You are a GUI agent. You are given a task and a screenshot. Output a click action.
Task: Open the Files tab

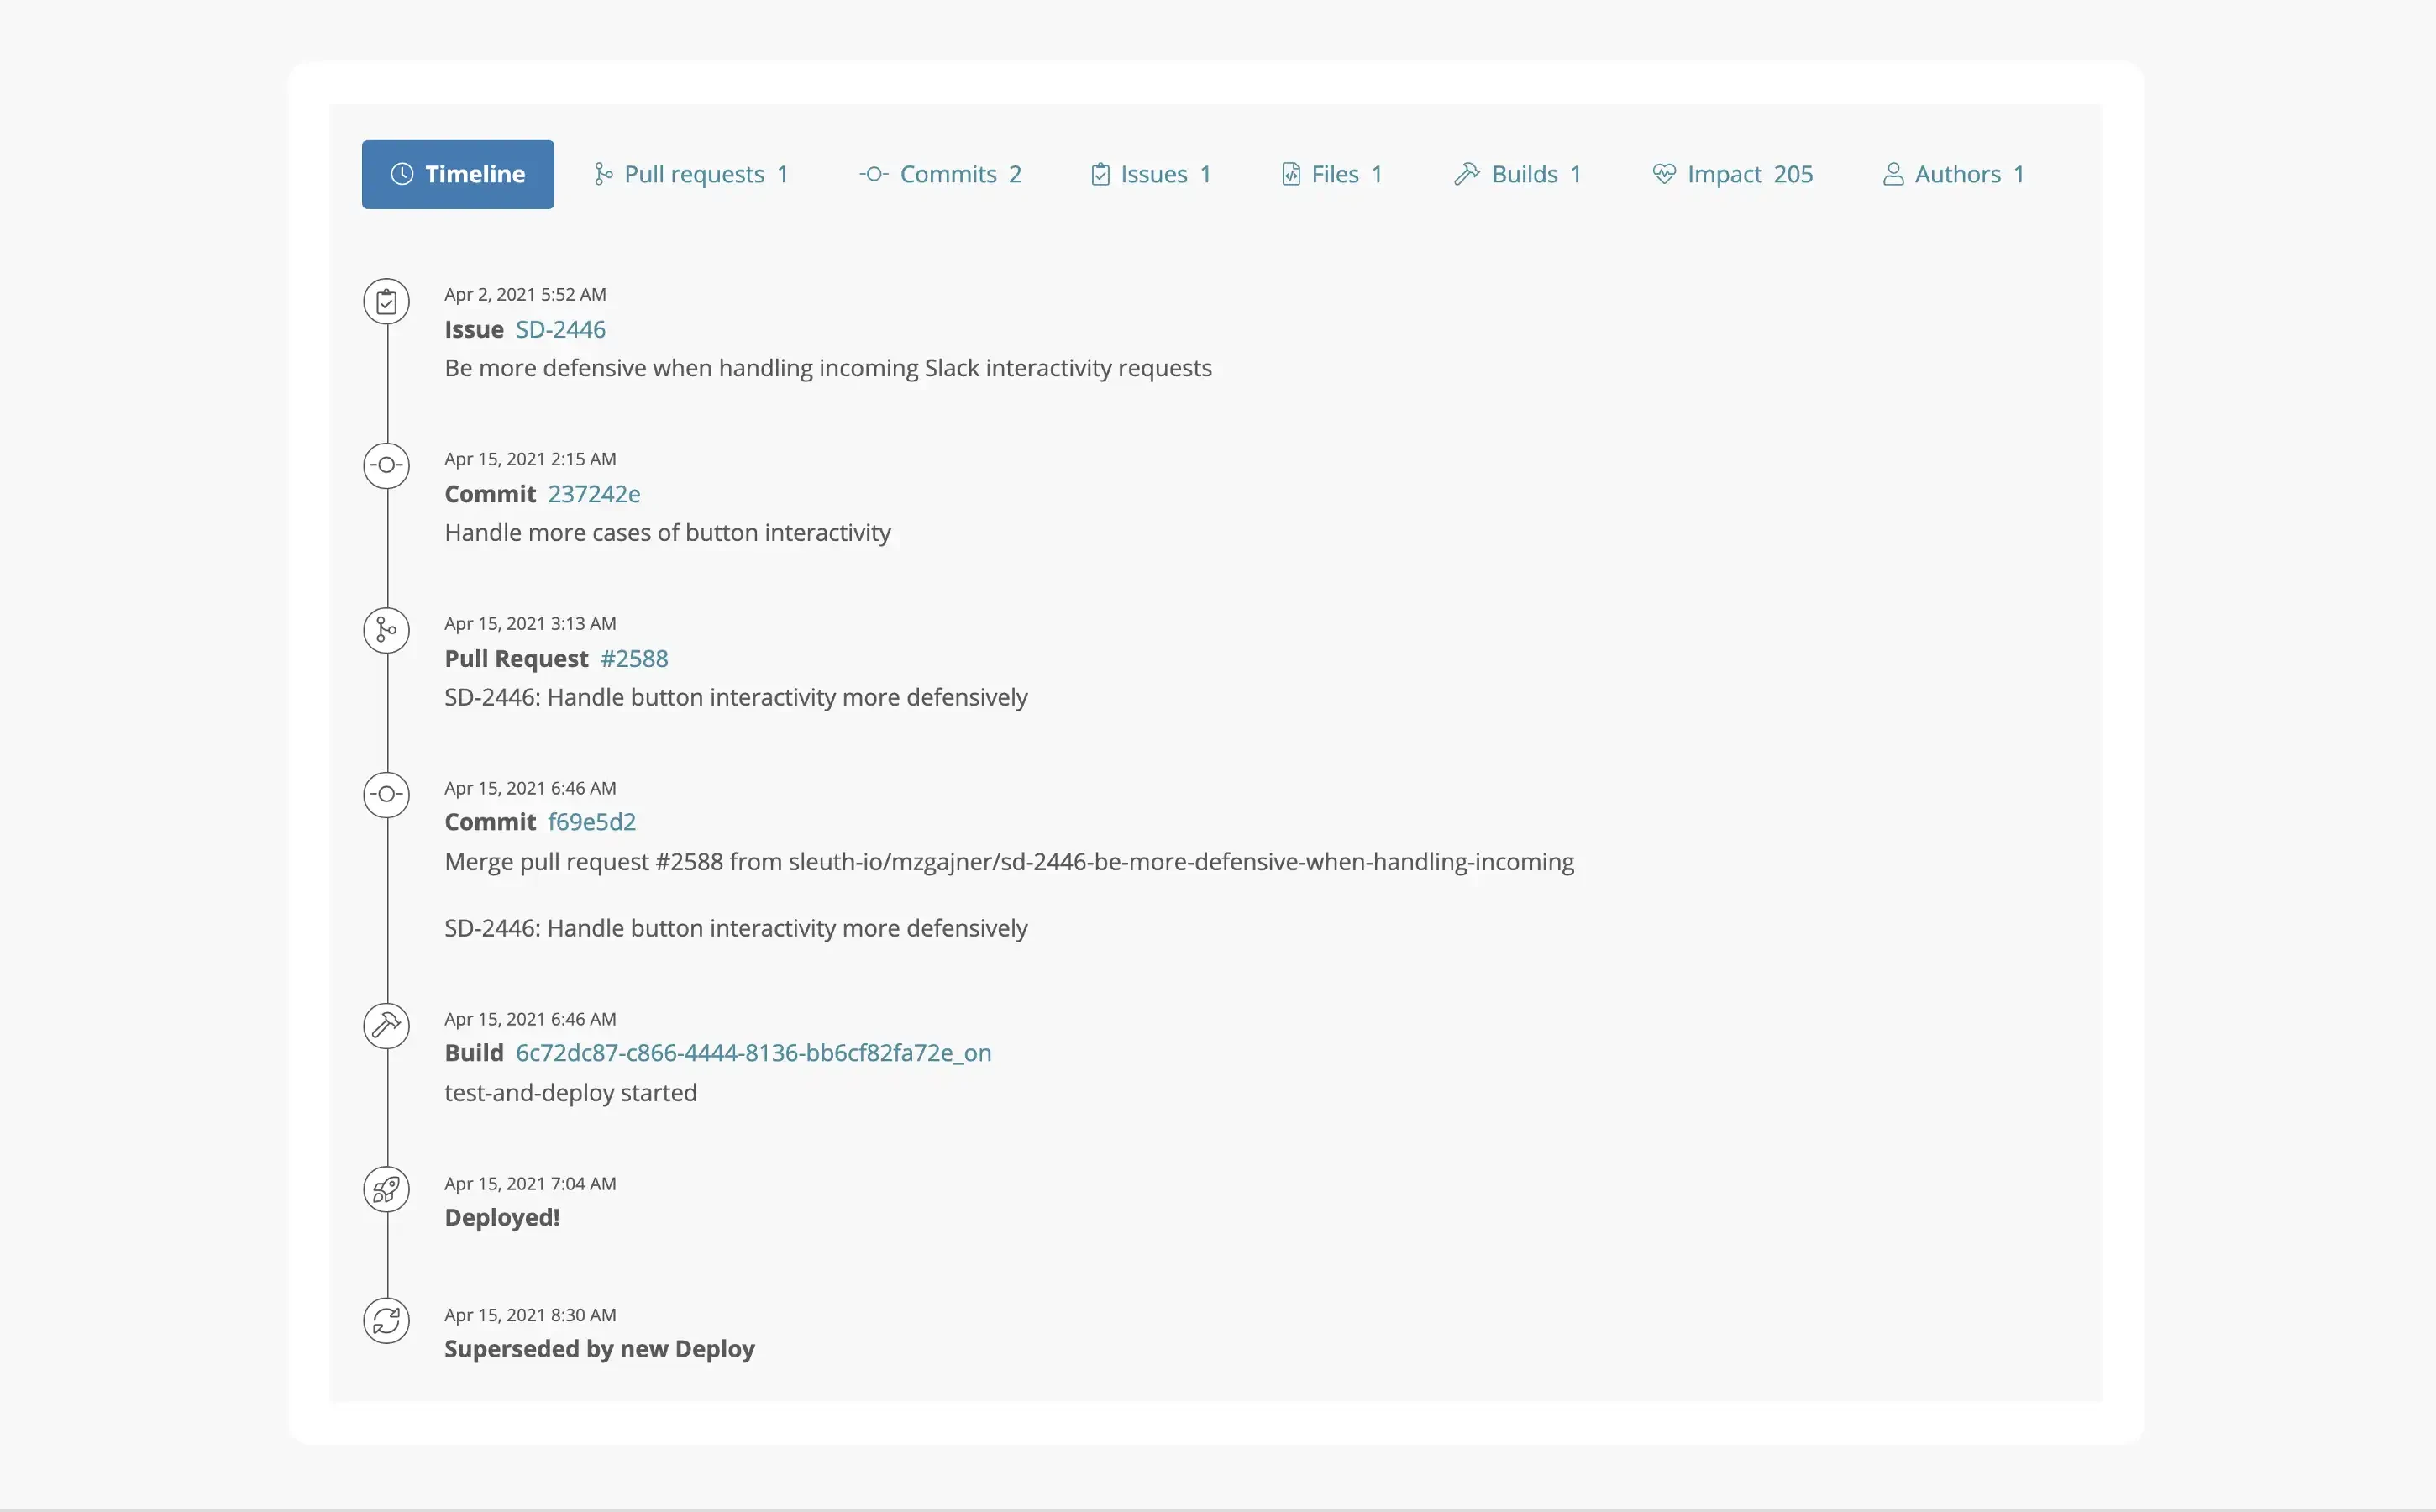click(x=1332, y=174)
